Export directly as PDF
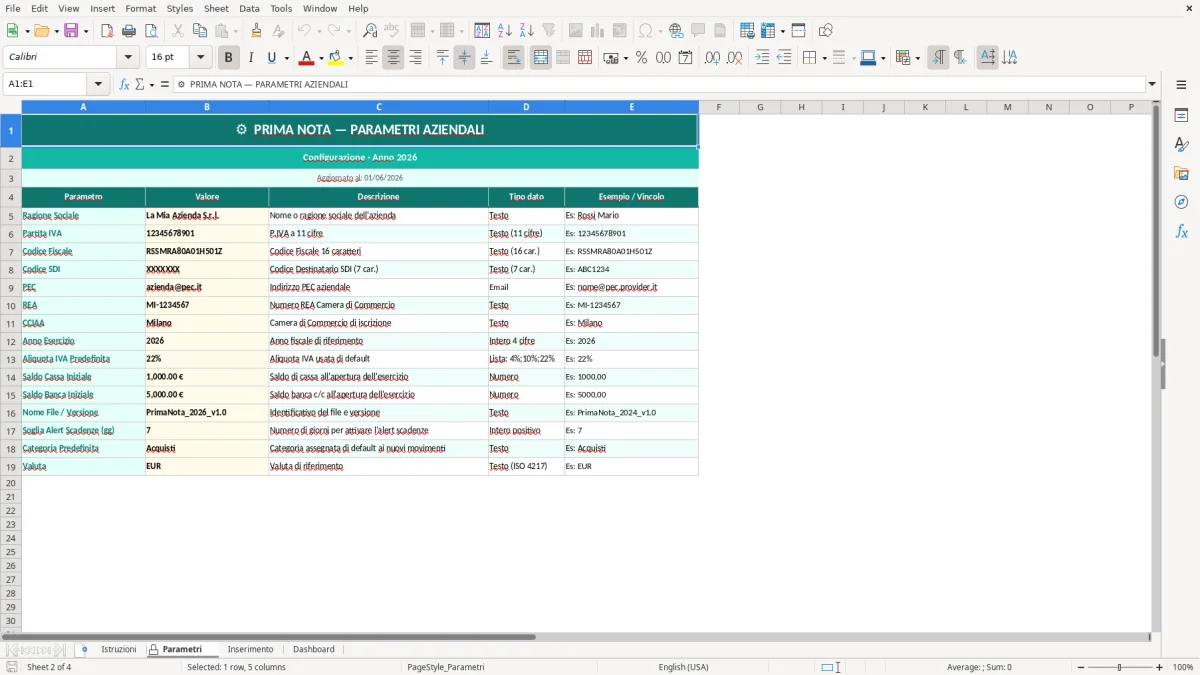This screenshot has height=675, width=1200. tap(107, 31)
